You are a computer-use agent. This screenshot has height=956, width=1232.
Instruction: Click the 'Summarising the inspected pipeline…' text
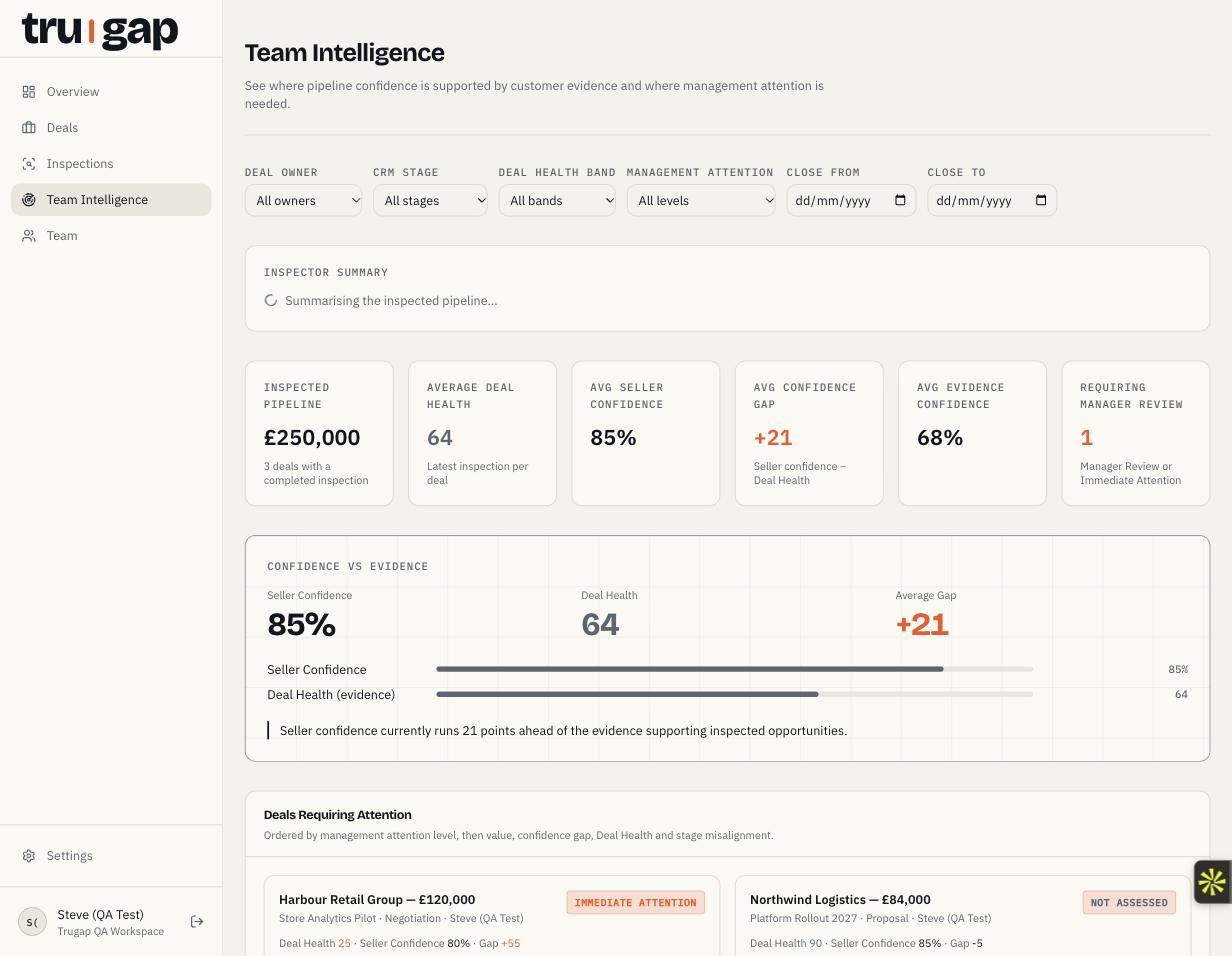click(x=391, y=301)
